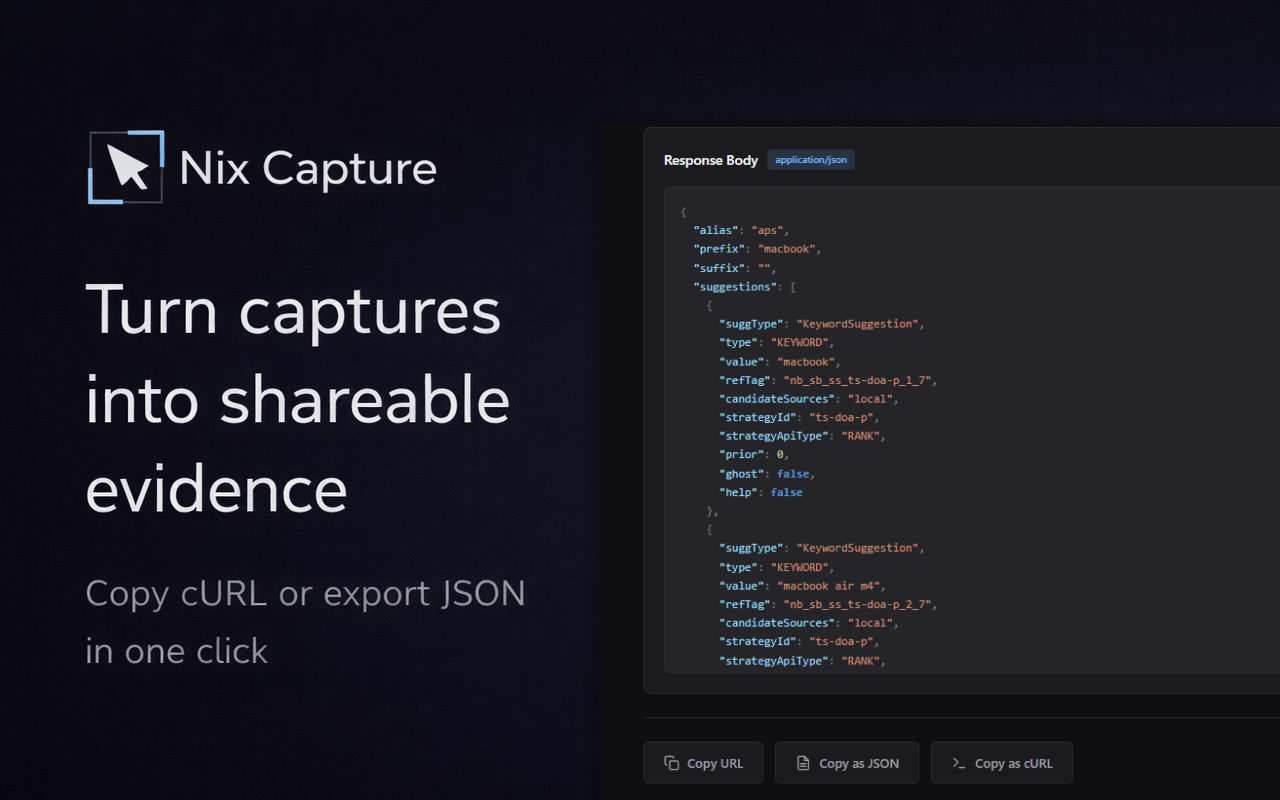1280x800 pixels.
Task: Collapse the root JSON opening brace
Action: point(683,211)
